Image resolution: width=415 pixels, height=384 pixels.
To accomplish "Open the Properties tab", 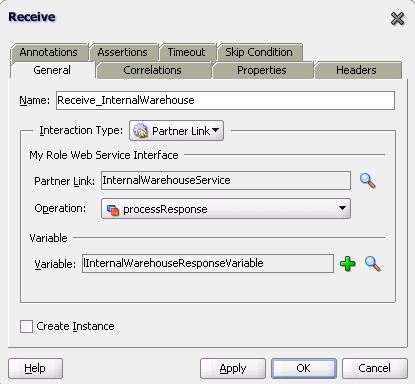I will pos(262,70).
